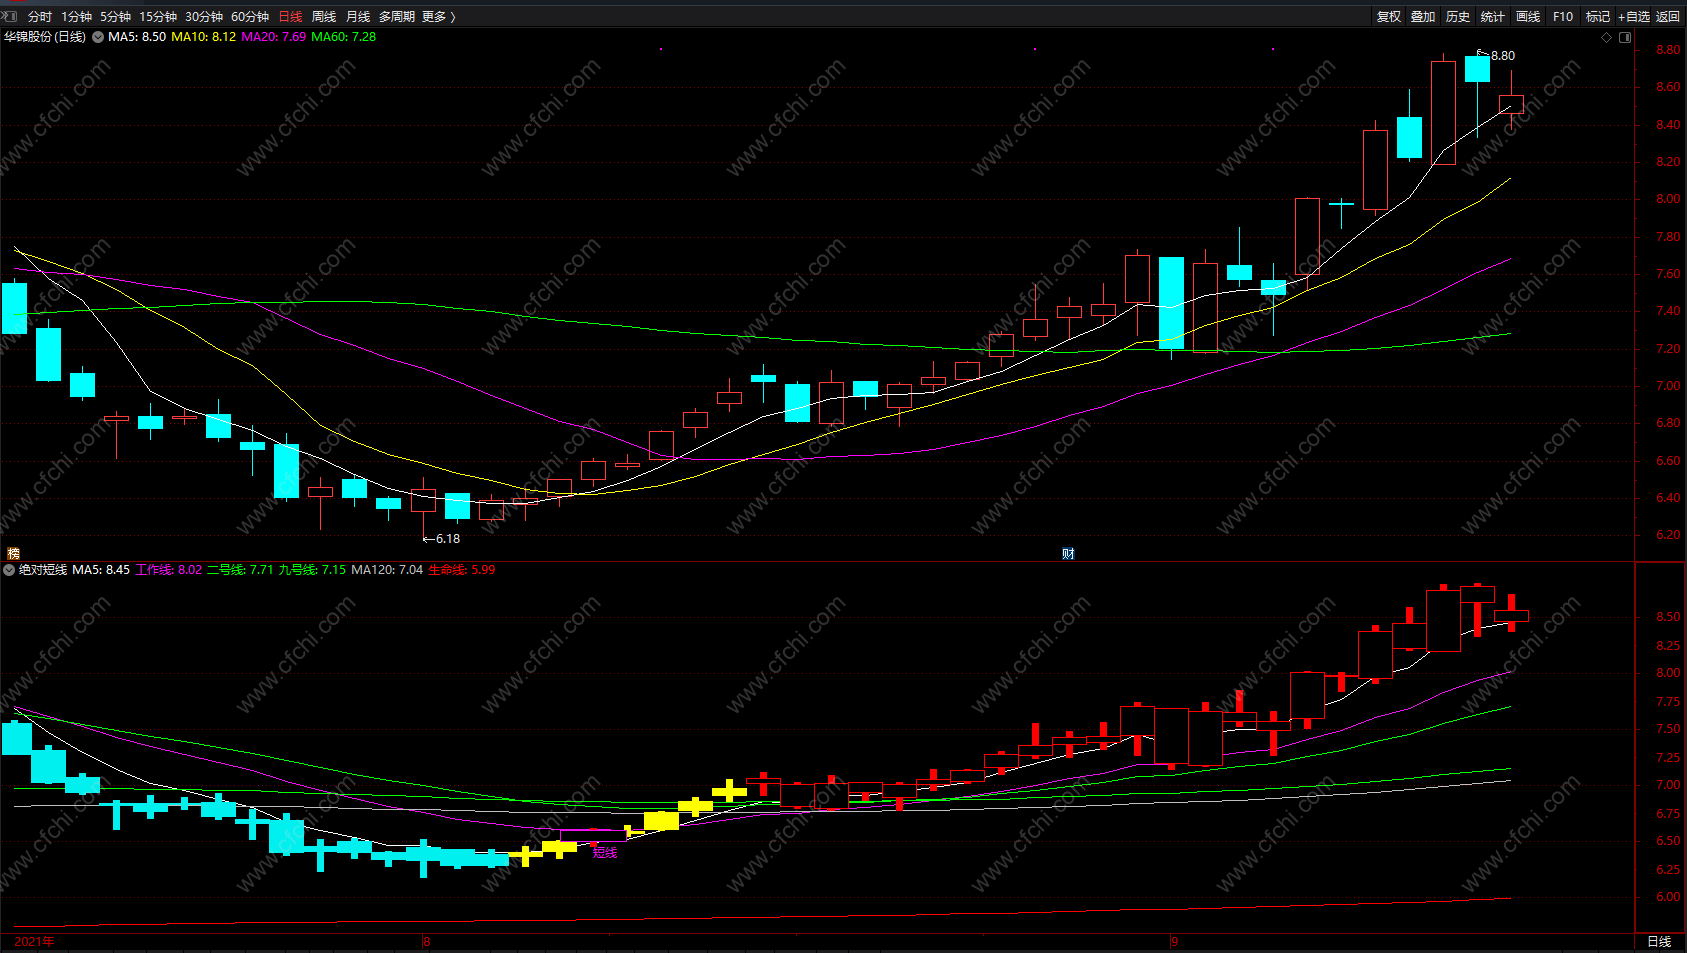Open the 多周期 multi-period view
Image resolution: width=1687 pixels, height=953 pixels.
point(396,17)
